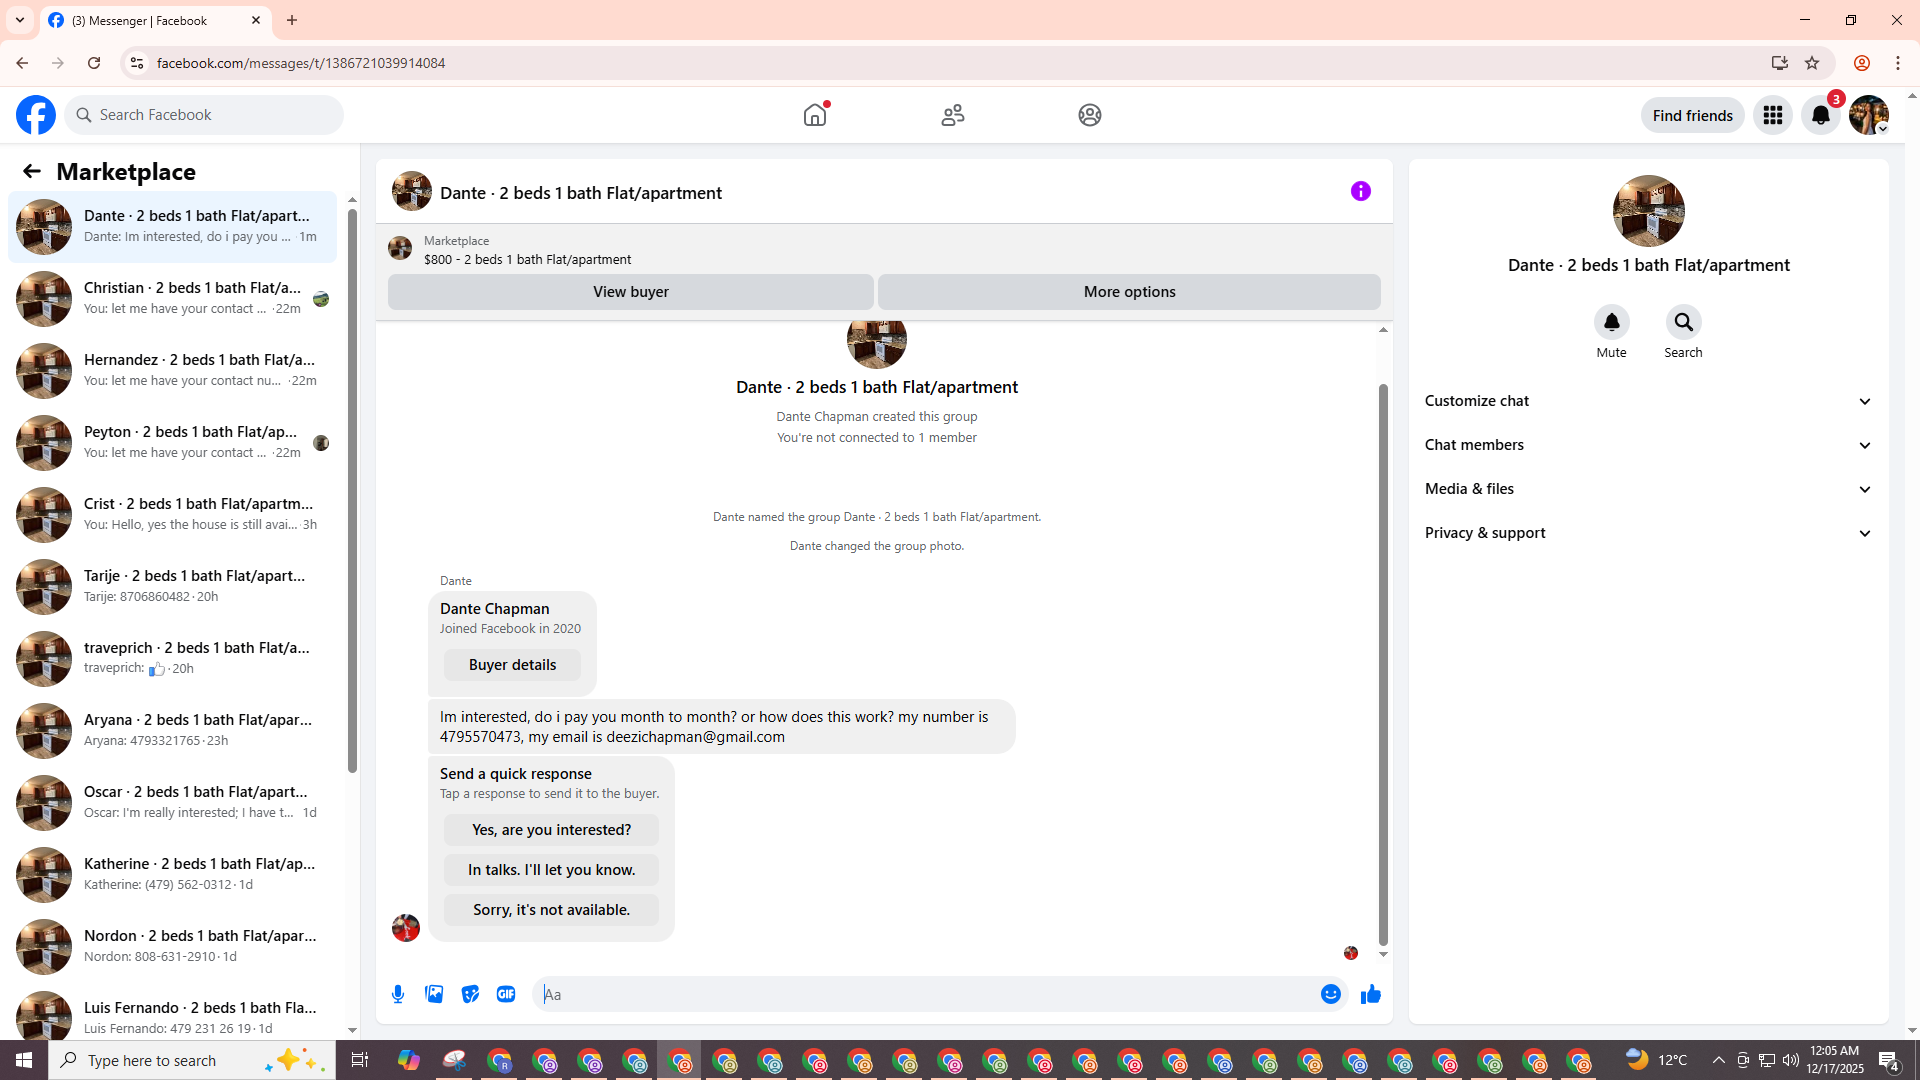Open the Tarije conversation
This screenshot has width=1920, height=1080.
[173, 587]
